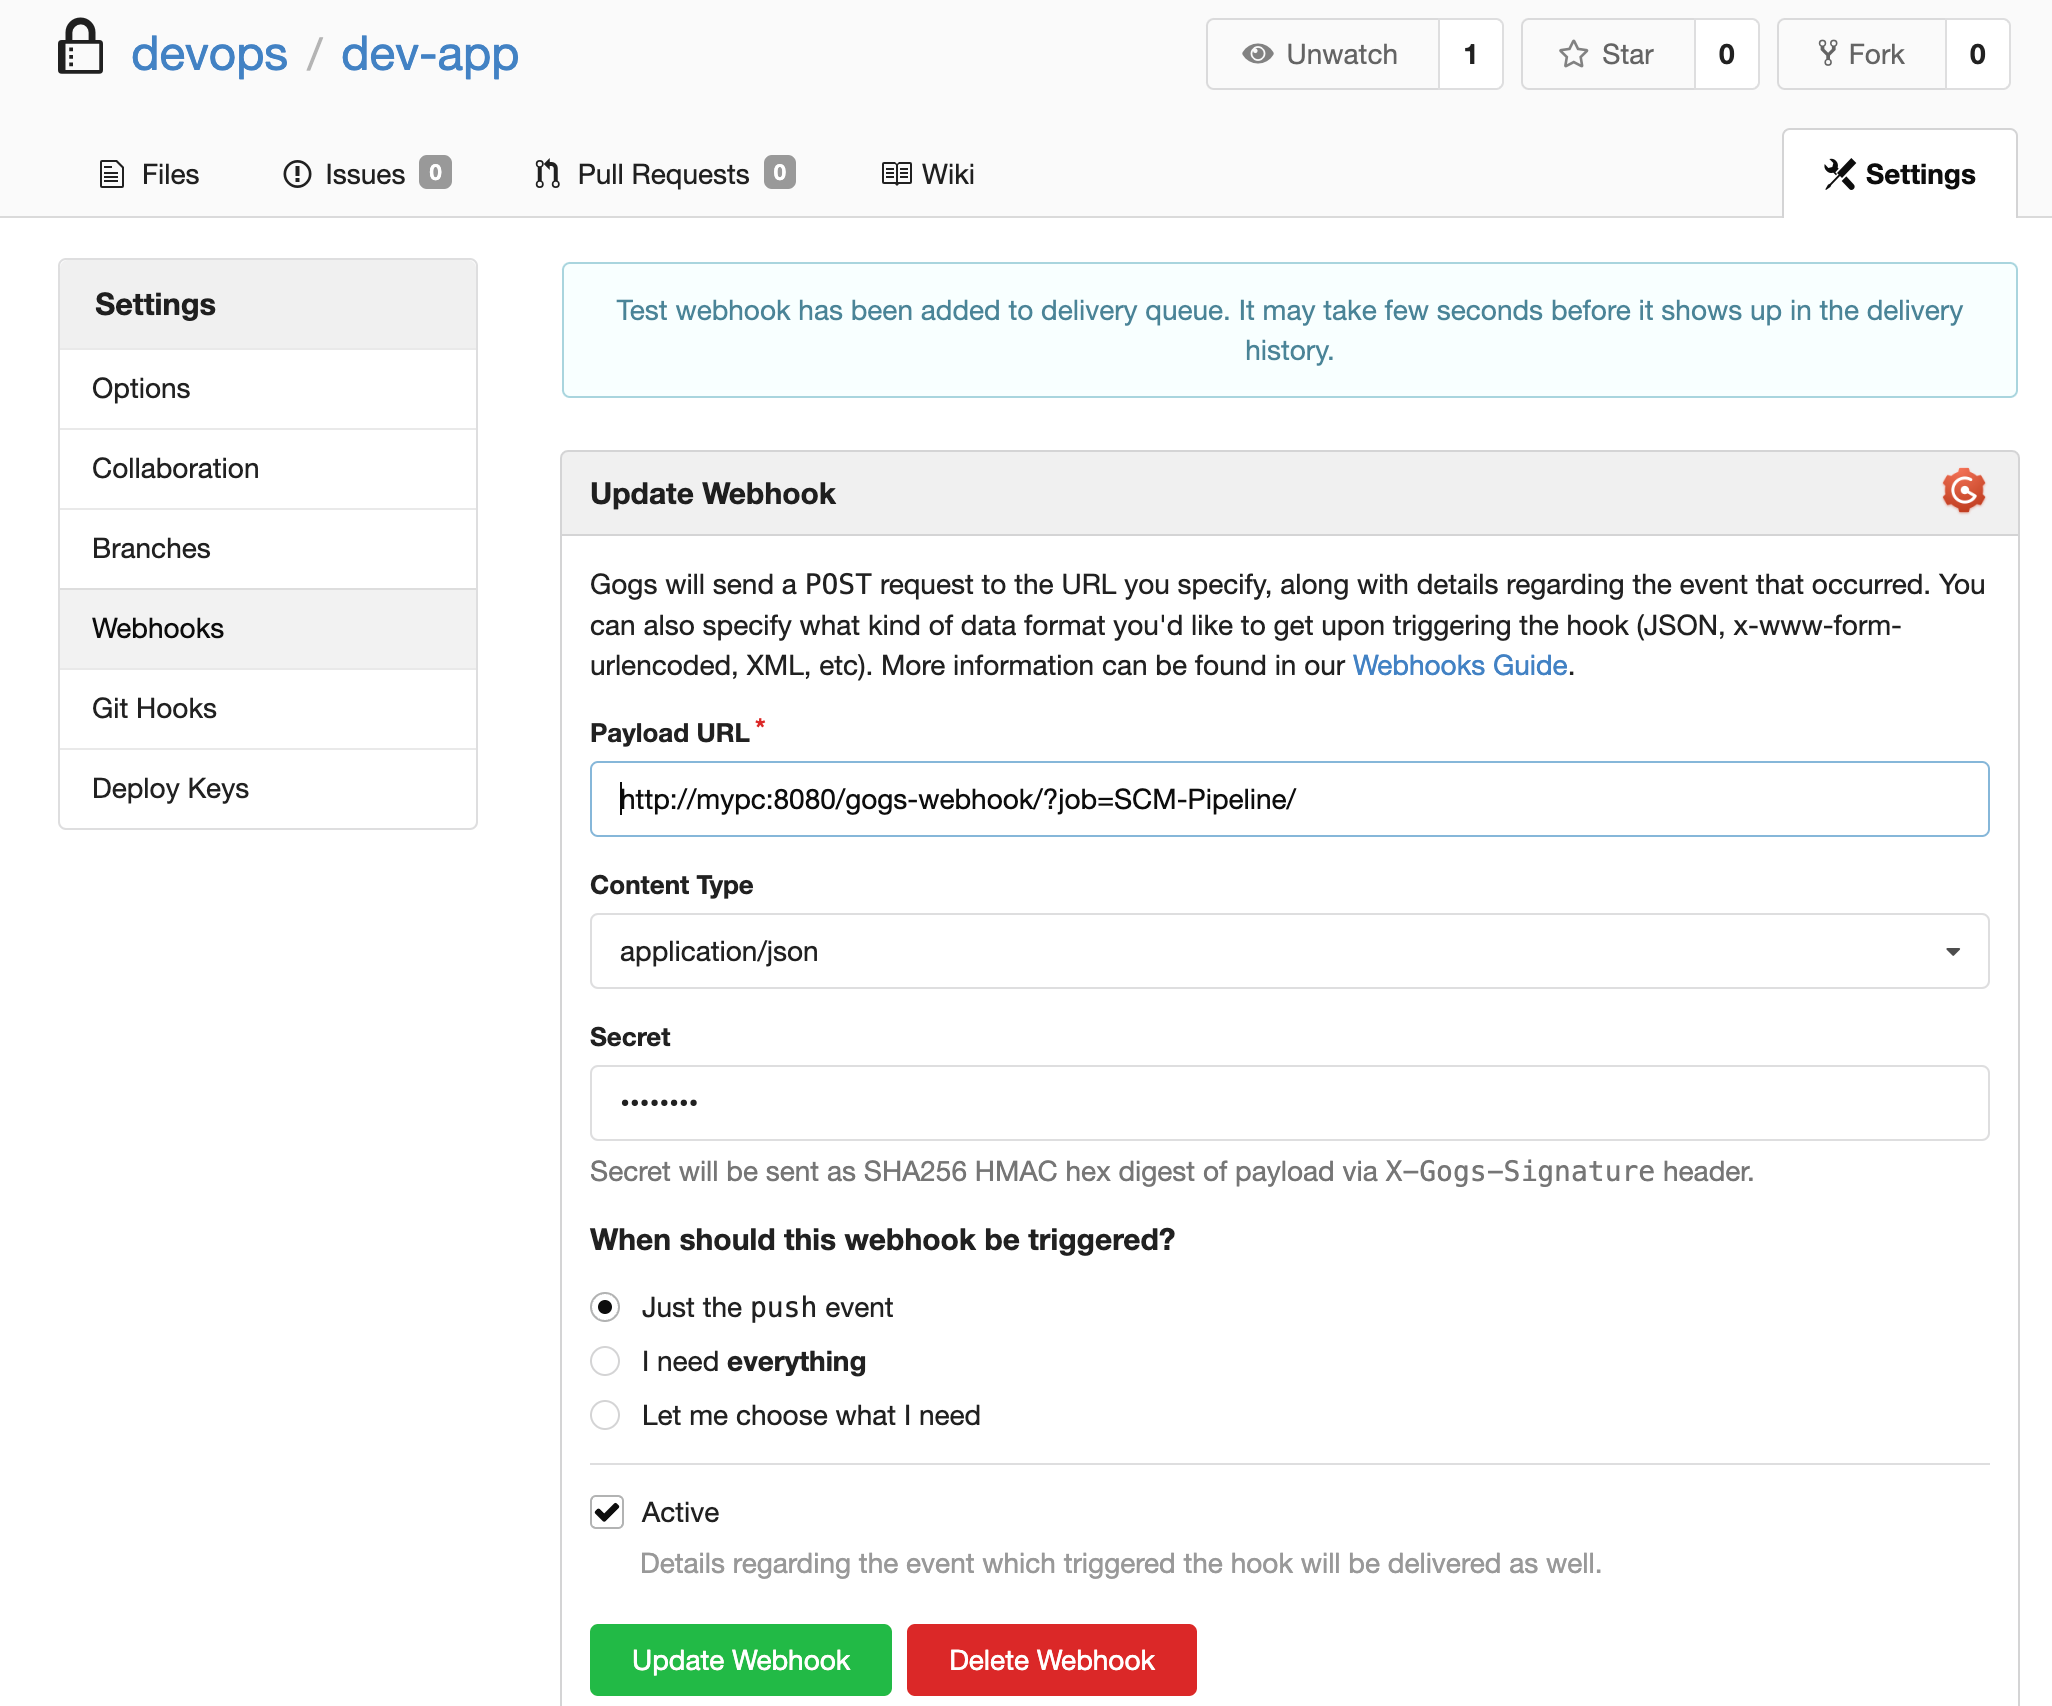This screenshot has height=1706, width=2052.
Task: Click the Gogs logo icon in webhook header
Action: click(1963, 491)
